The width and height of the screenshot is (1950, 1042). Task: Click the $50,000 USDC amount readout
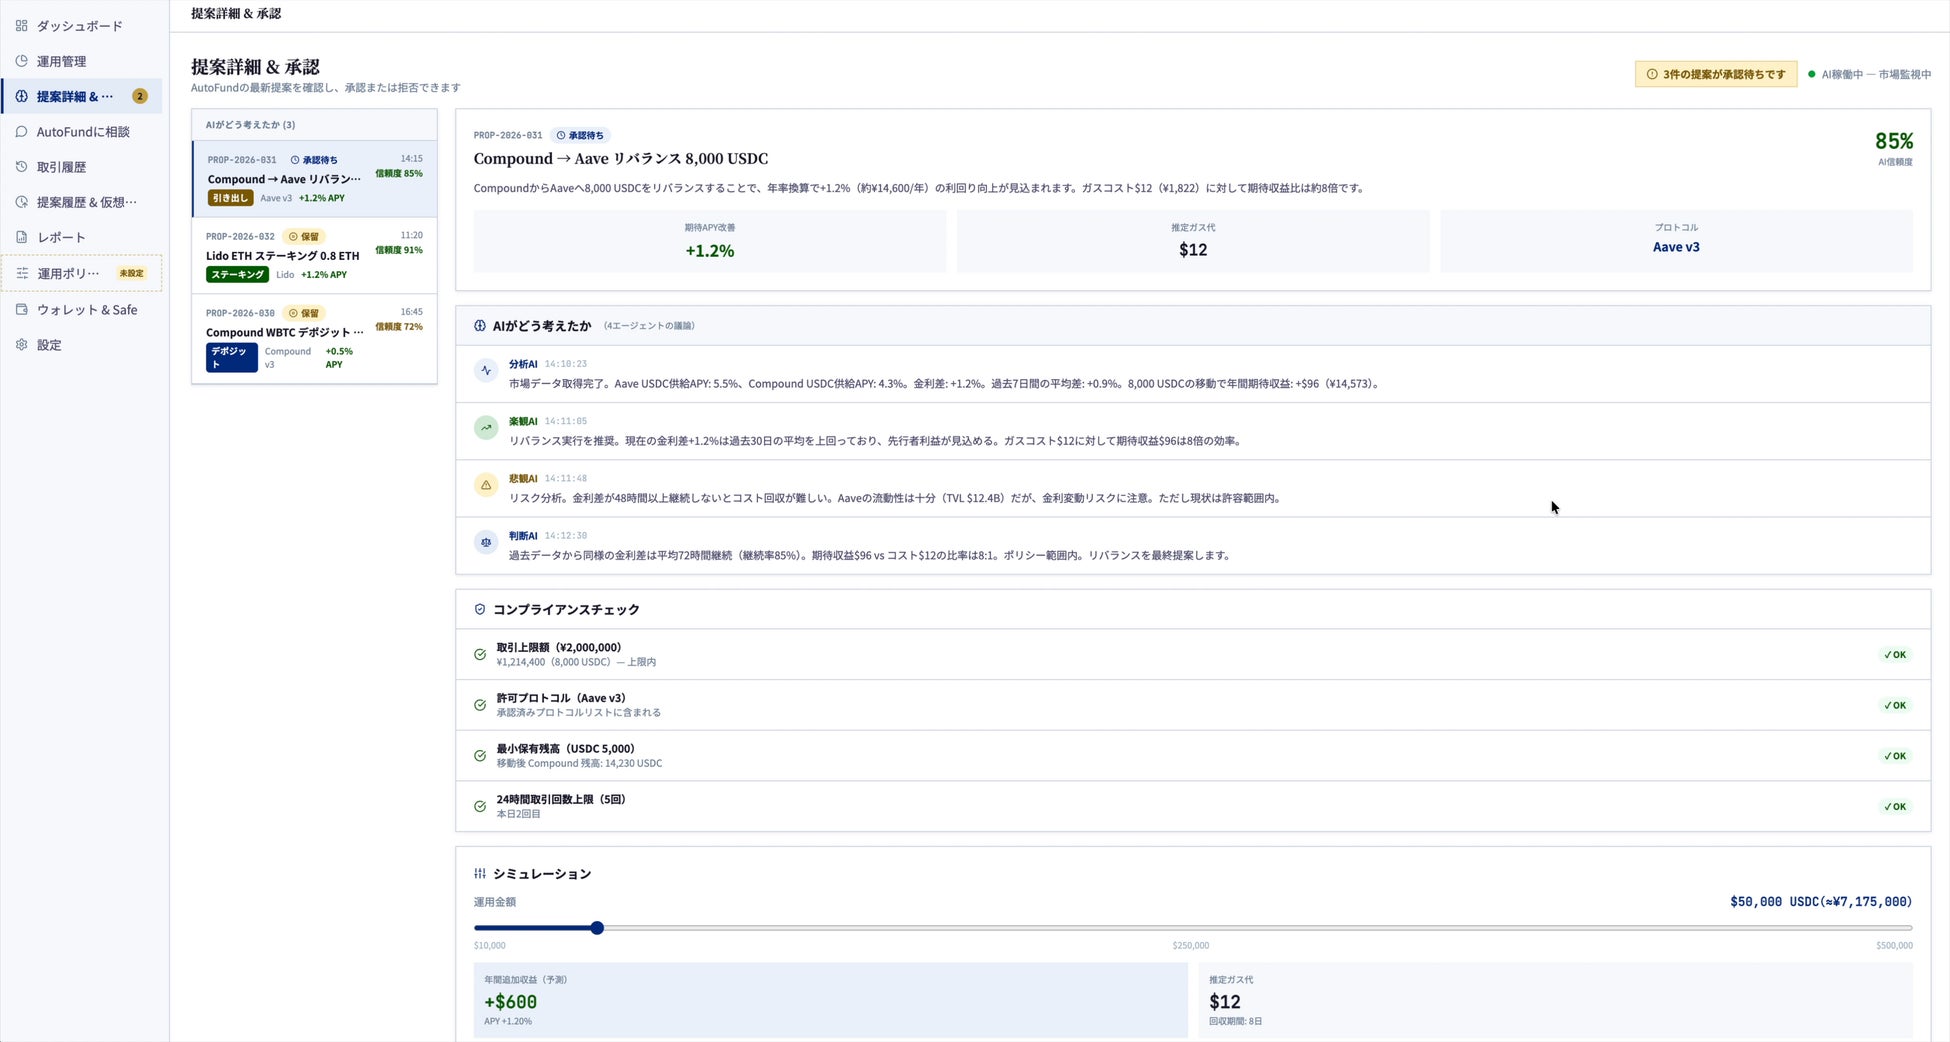[x=1821, y=901]
